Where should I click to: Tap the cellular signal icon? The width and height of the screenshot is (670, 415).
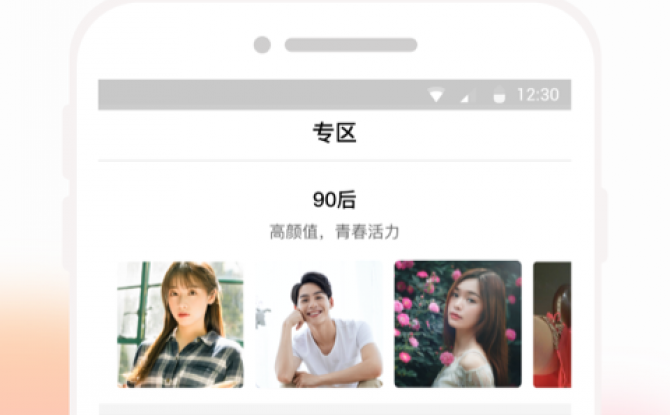pos(466,97)
